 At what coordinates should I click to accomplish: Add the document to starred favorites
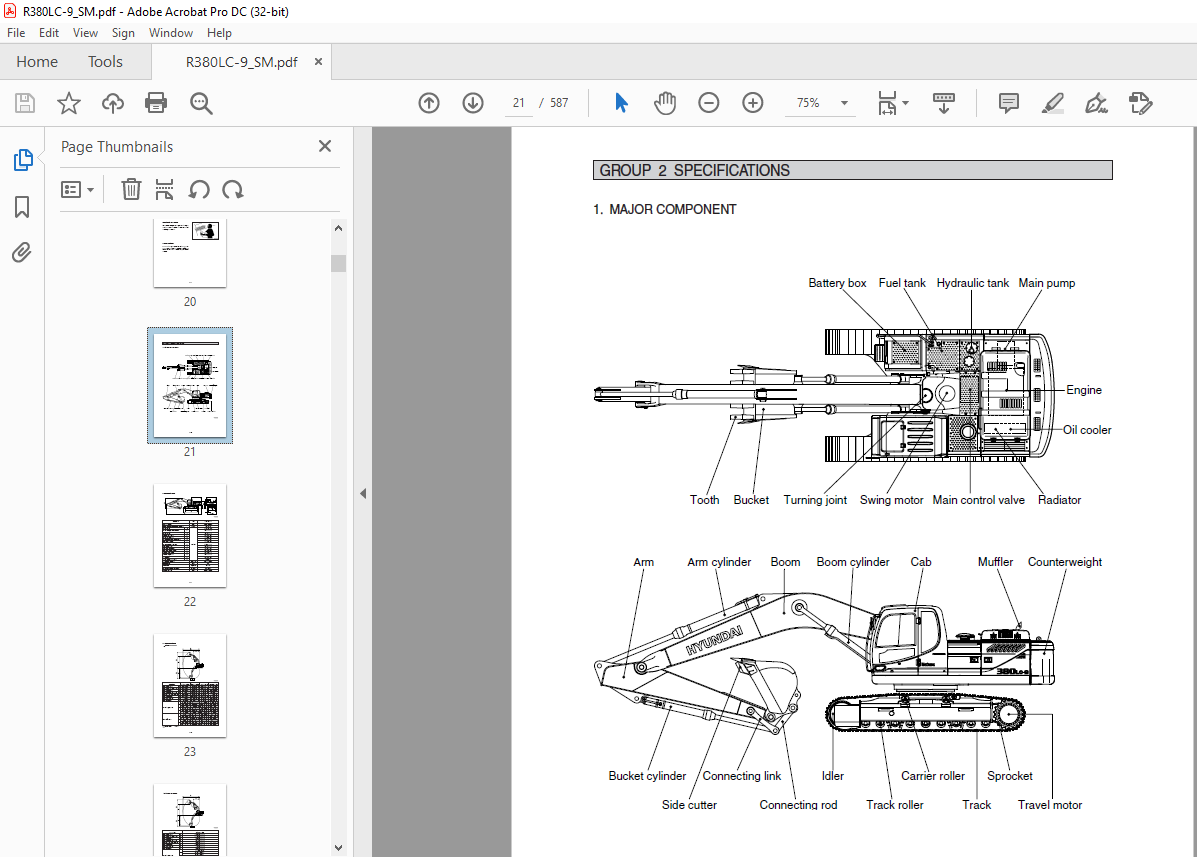click(69, 103)
